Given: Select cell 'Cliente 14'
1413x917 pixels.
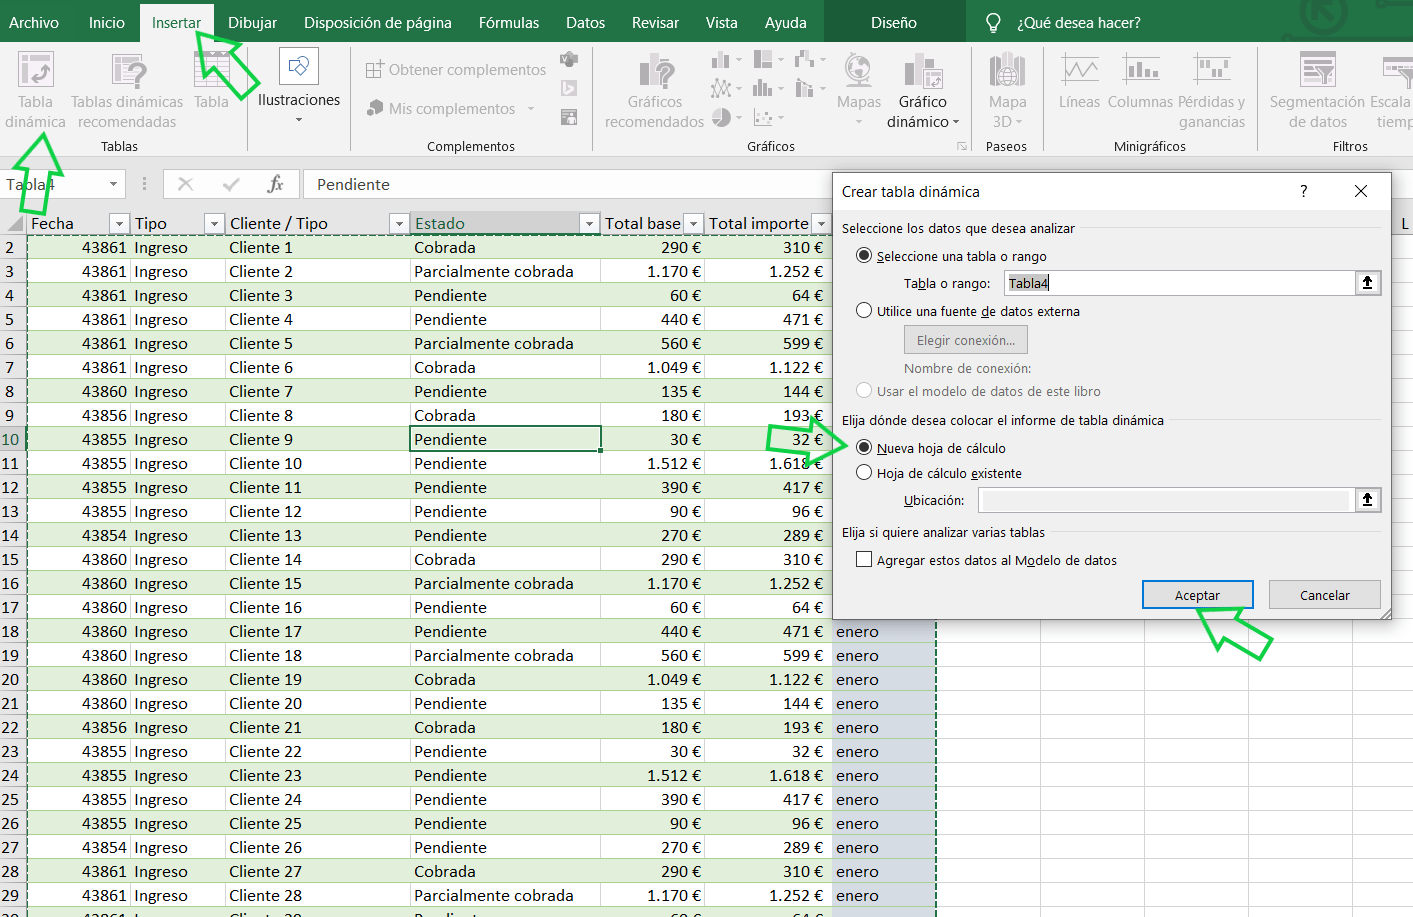Looking at the screenshot, I should [317, 559].
